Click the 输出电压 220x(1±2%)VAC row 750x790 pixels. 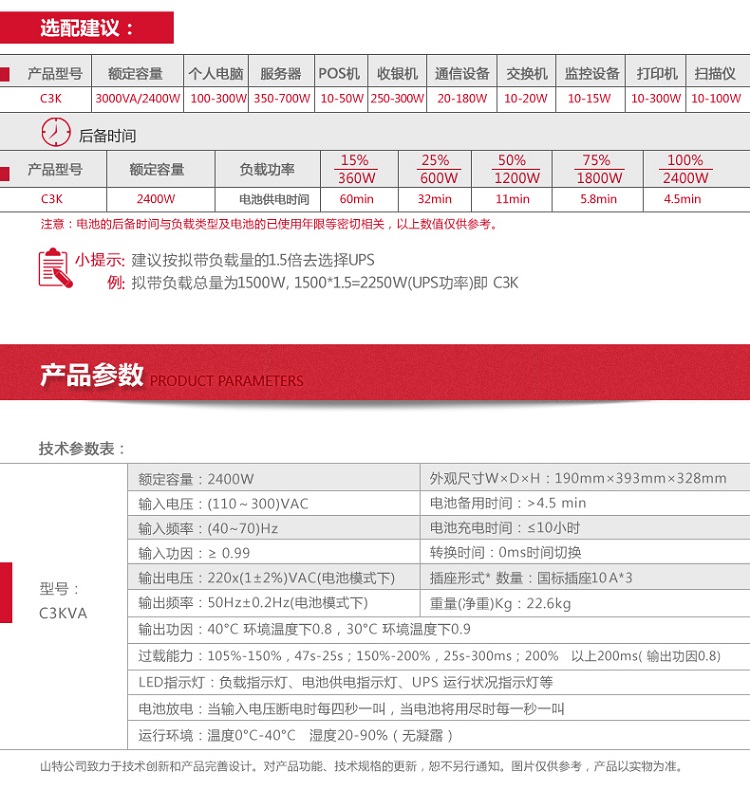point(274,577)
